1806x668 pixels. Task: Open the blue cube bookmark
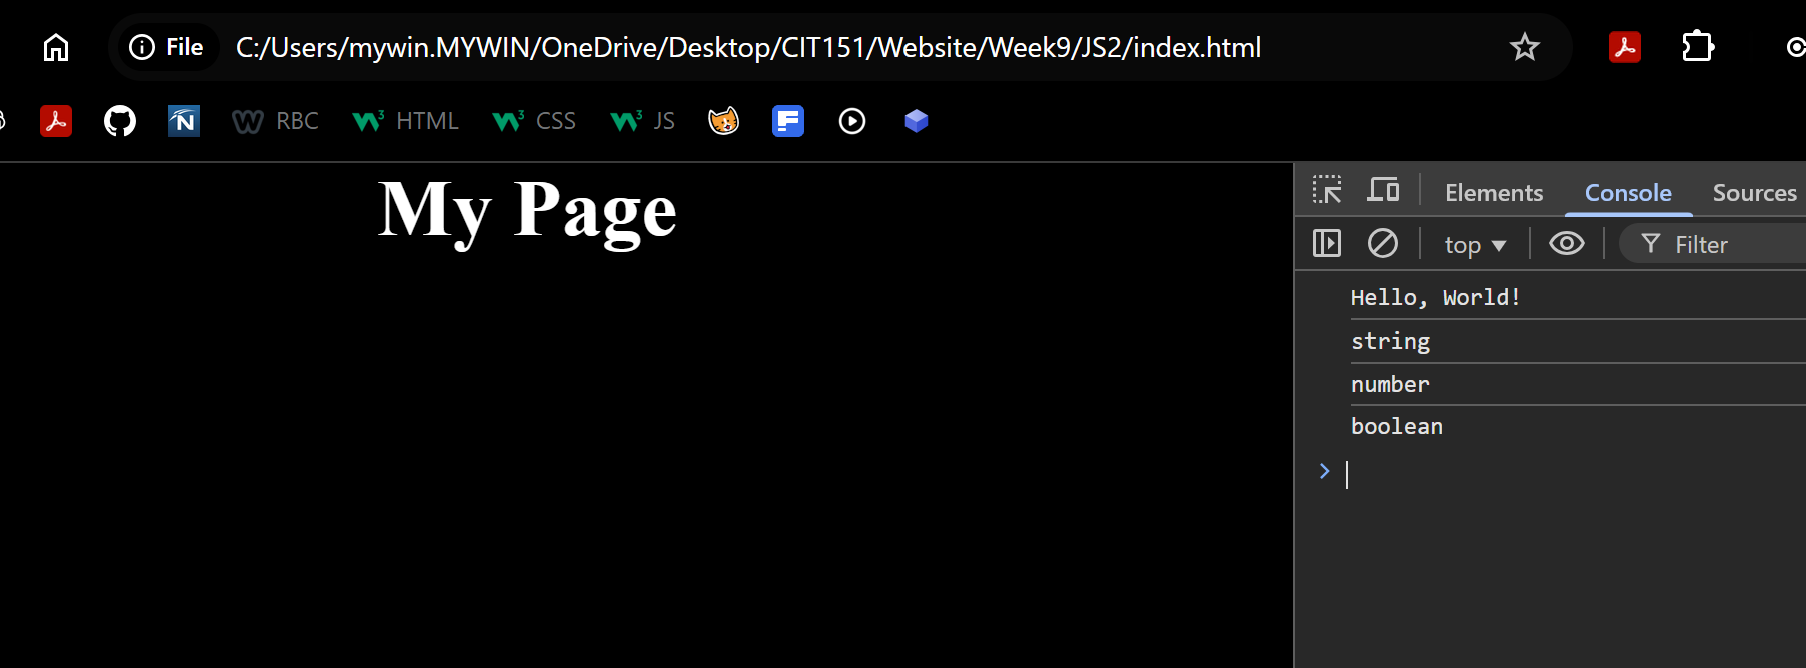[916, 121]
